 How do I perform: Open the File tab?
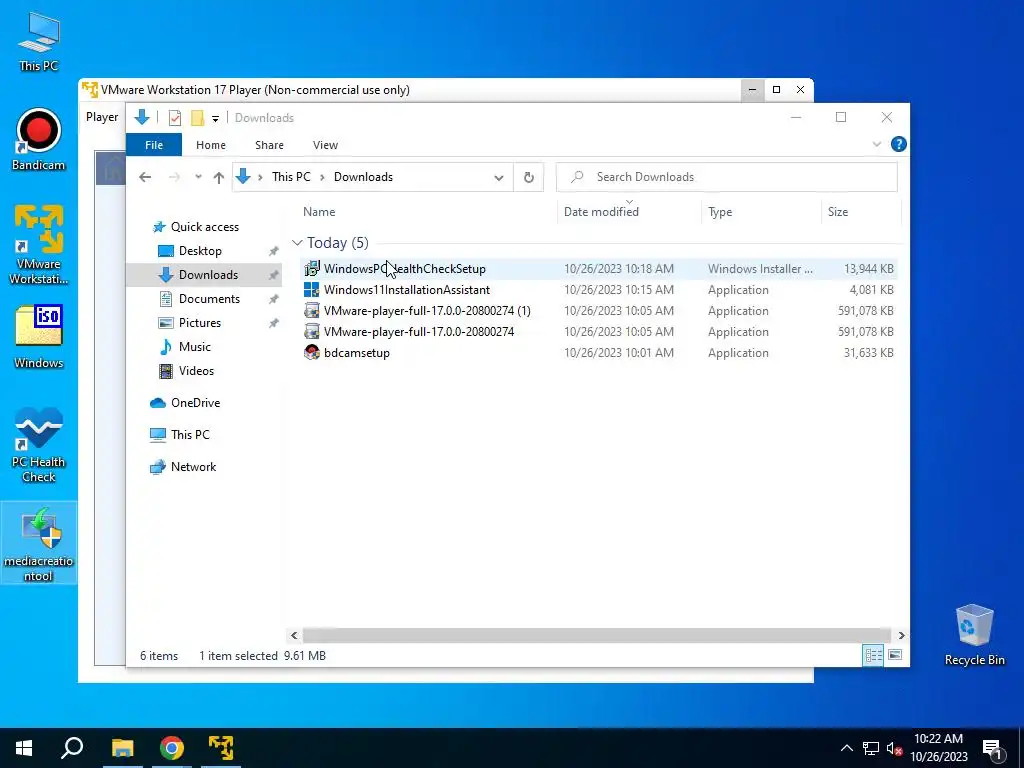[x=153, y=145]
